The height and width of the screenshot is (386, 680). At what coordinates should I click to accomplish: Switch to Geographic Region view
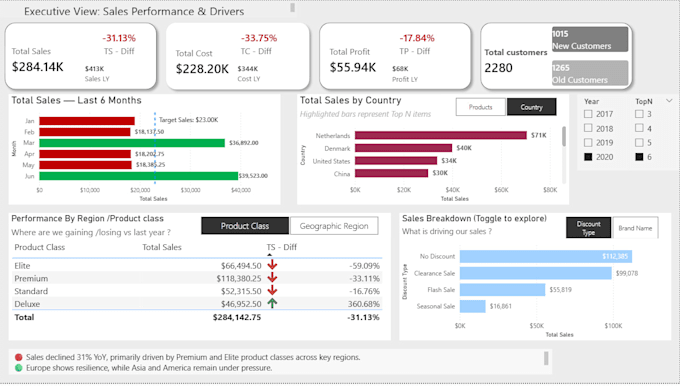pos(334,226)
